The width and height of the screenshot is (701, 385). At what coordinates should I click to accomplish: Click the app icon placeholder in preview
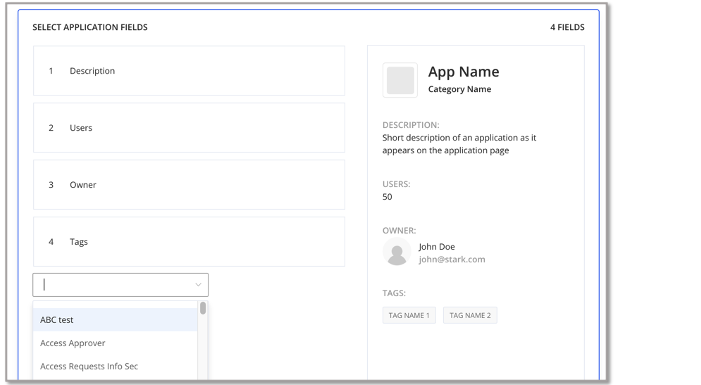coord(400,80)
